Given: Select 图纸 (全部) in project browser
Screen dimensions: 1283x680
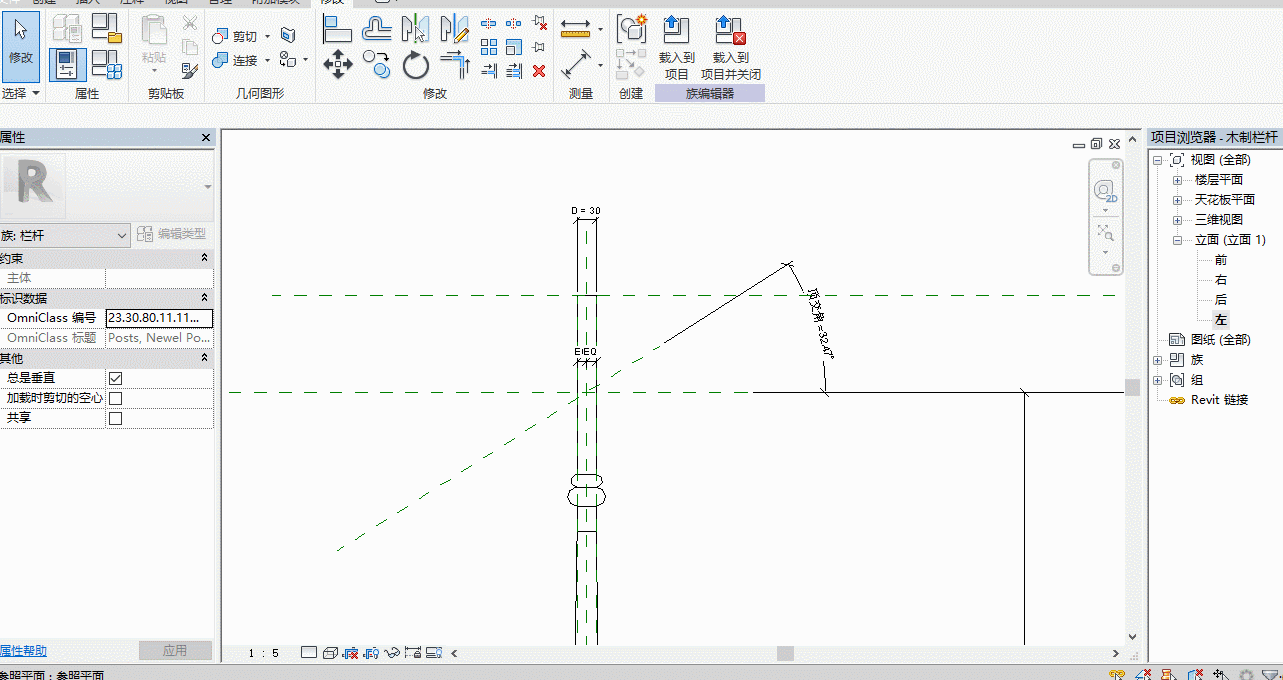Looking at the screenshot, I should 1220,340.
